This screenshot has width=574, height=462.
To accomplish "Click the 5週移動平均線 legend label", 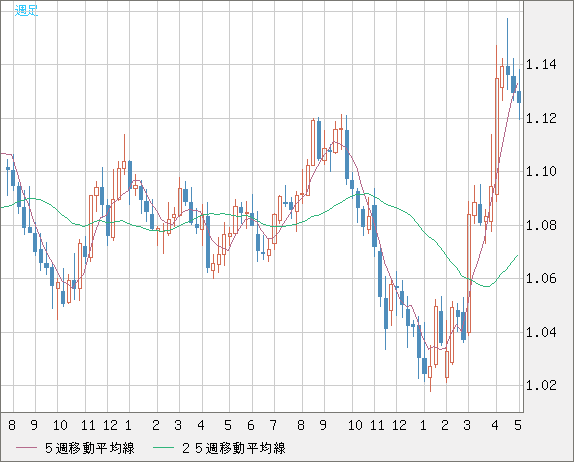I will 90,448.
